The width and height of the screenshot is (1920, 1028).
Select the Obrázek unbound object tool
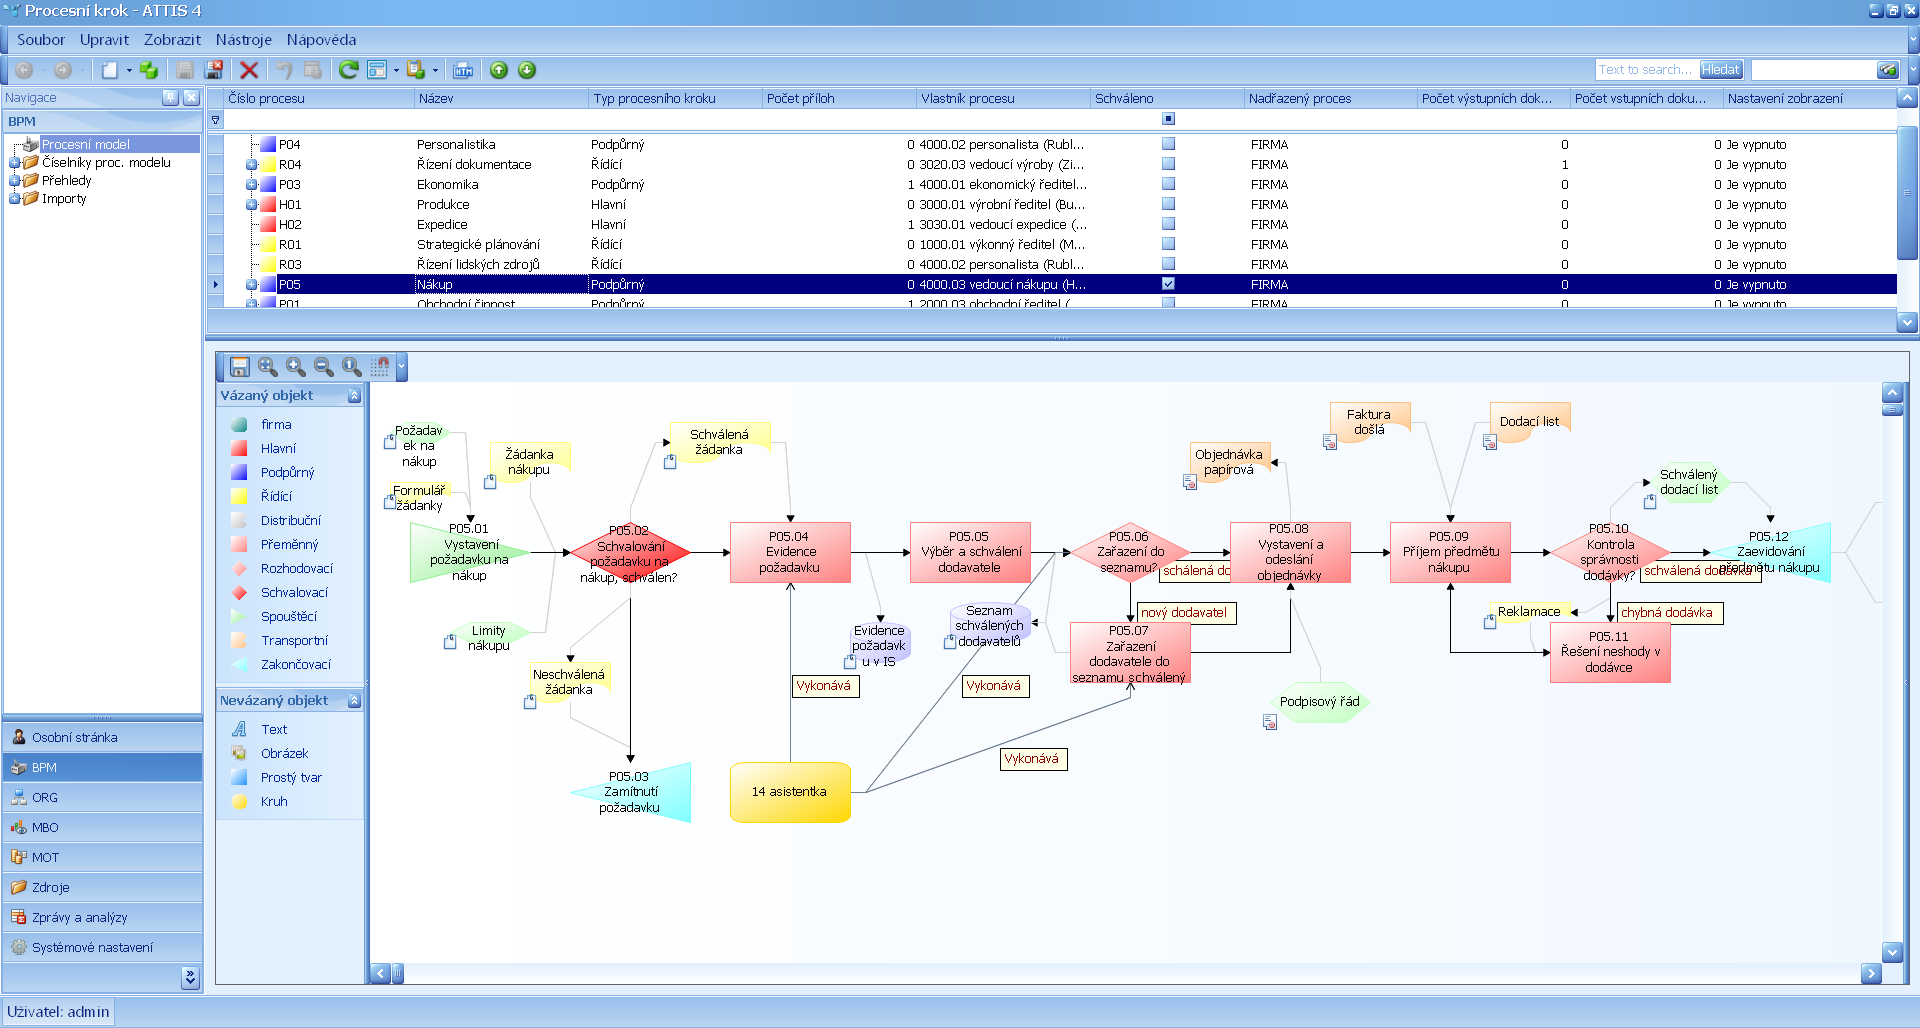click(284, 753)
